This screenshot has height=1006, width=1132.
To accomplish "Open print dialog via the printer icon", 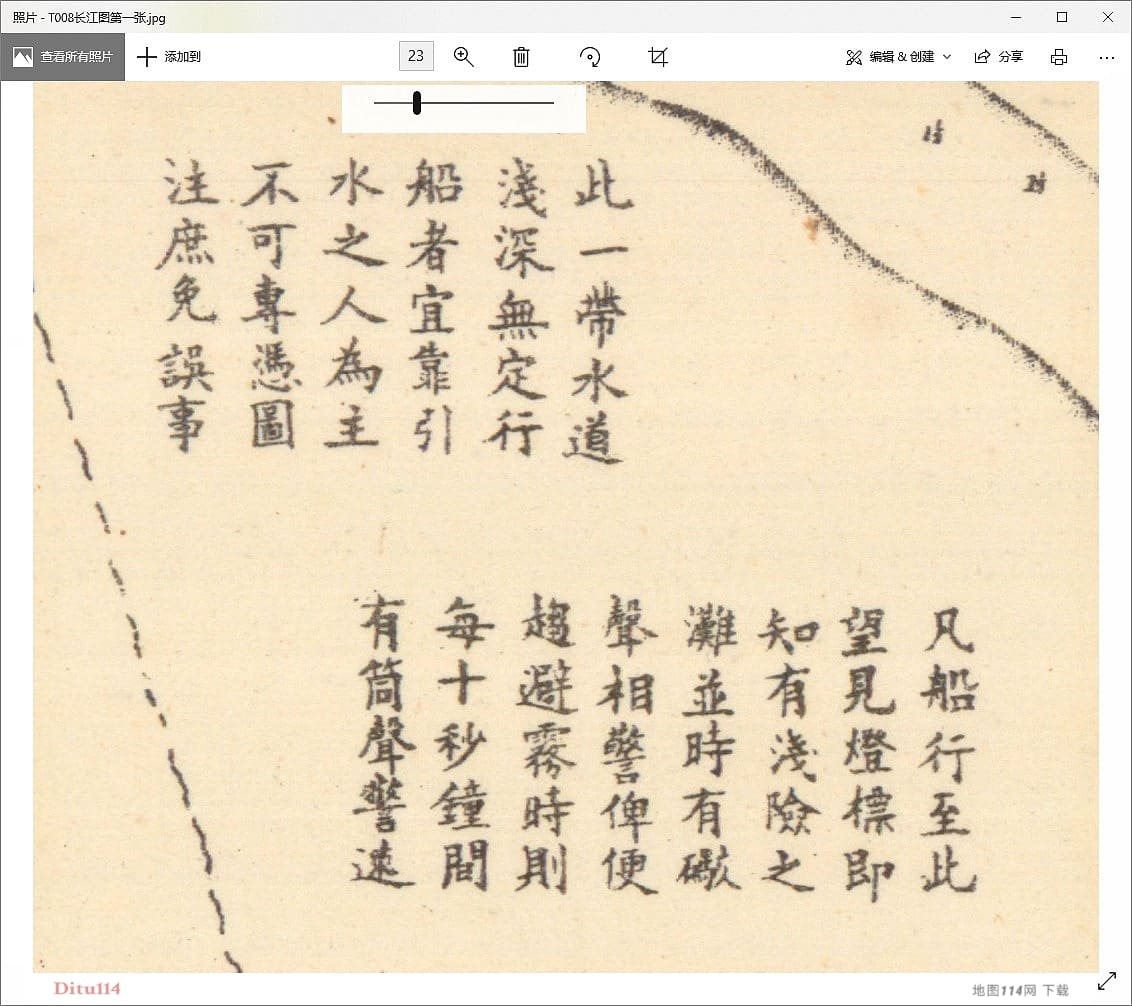I will [x=1058, y=57].
